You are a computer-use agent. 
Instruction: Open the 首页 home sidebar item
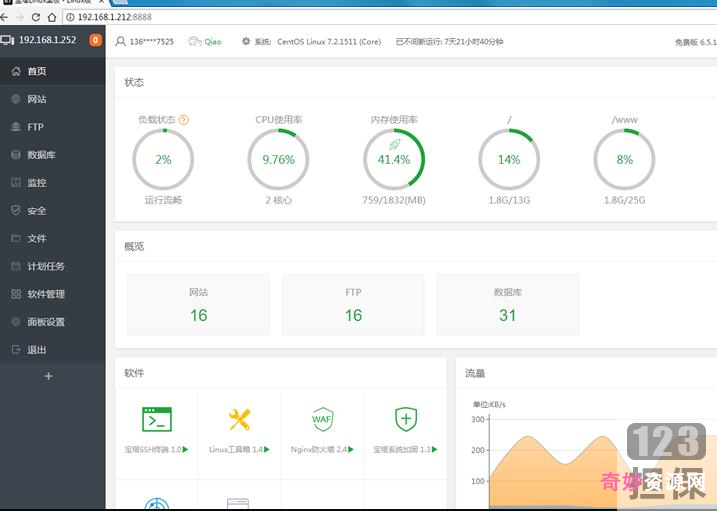coord(53,71)
